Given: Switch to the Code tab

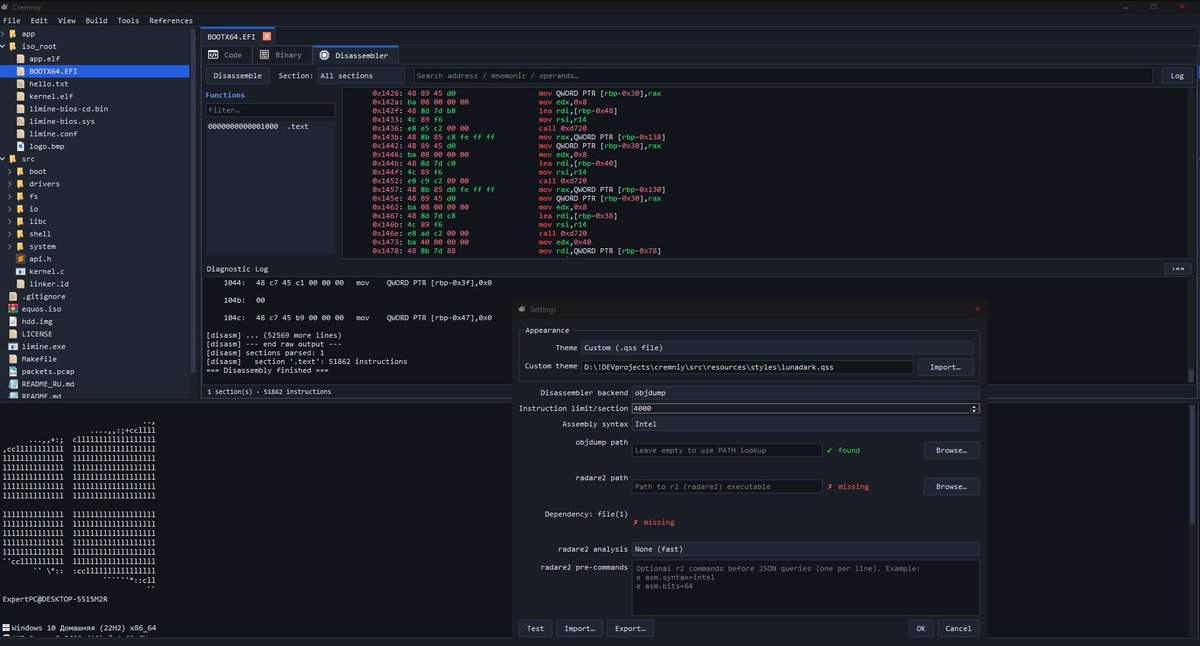Looking at the screenshot, I should [225, 55].
